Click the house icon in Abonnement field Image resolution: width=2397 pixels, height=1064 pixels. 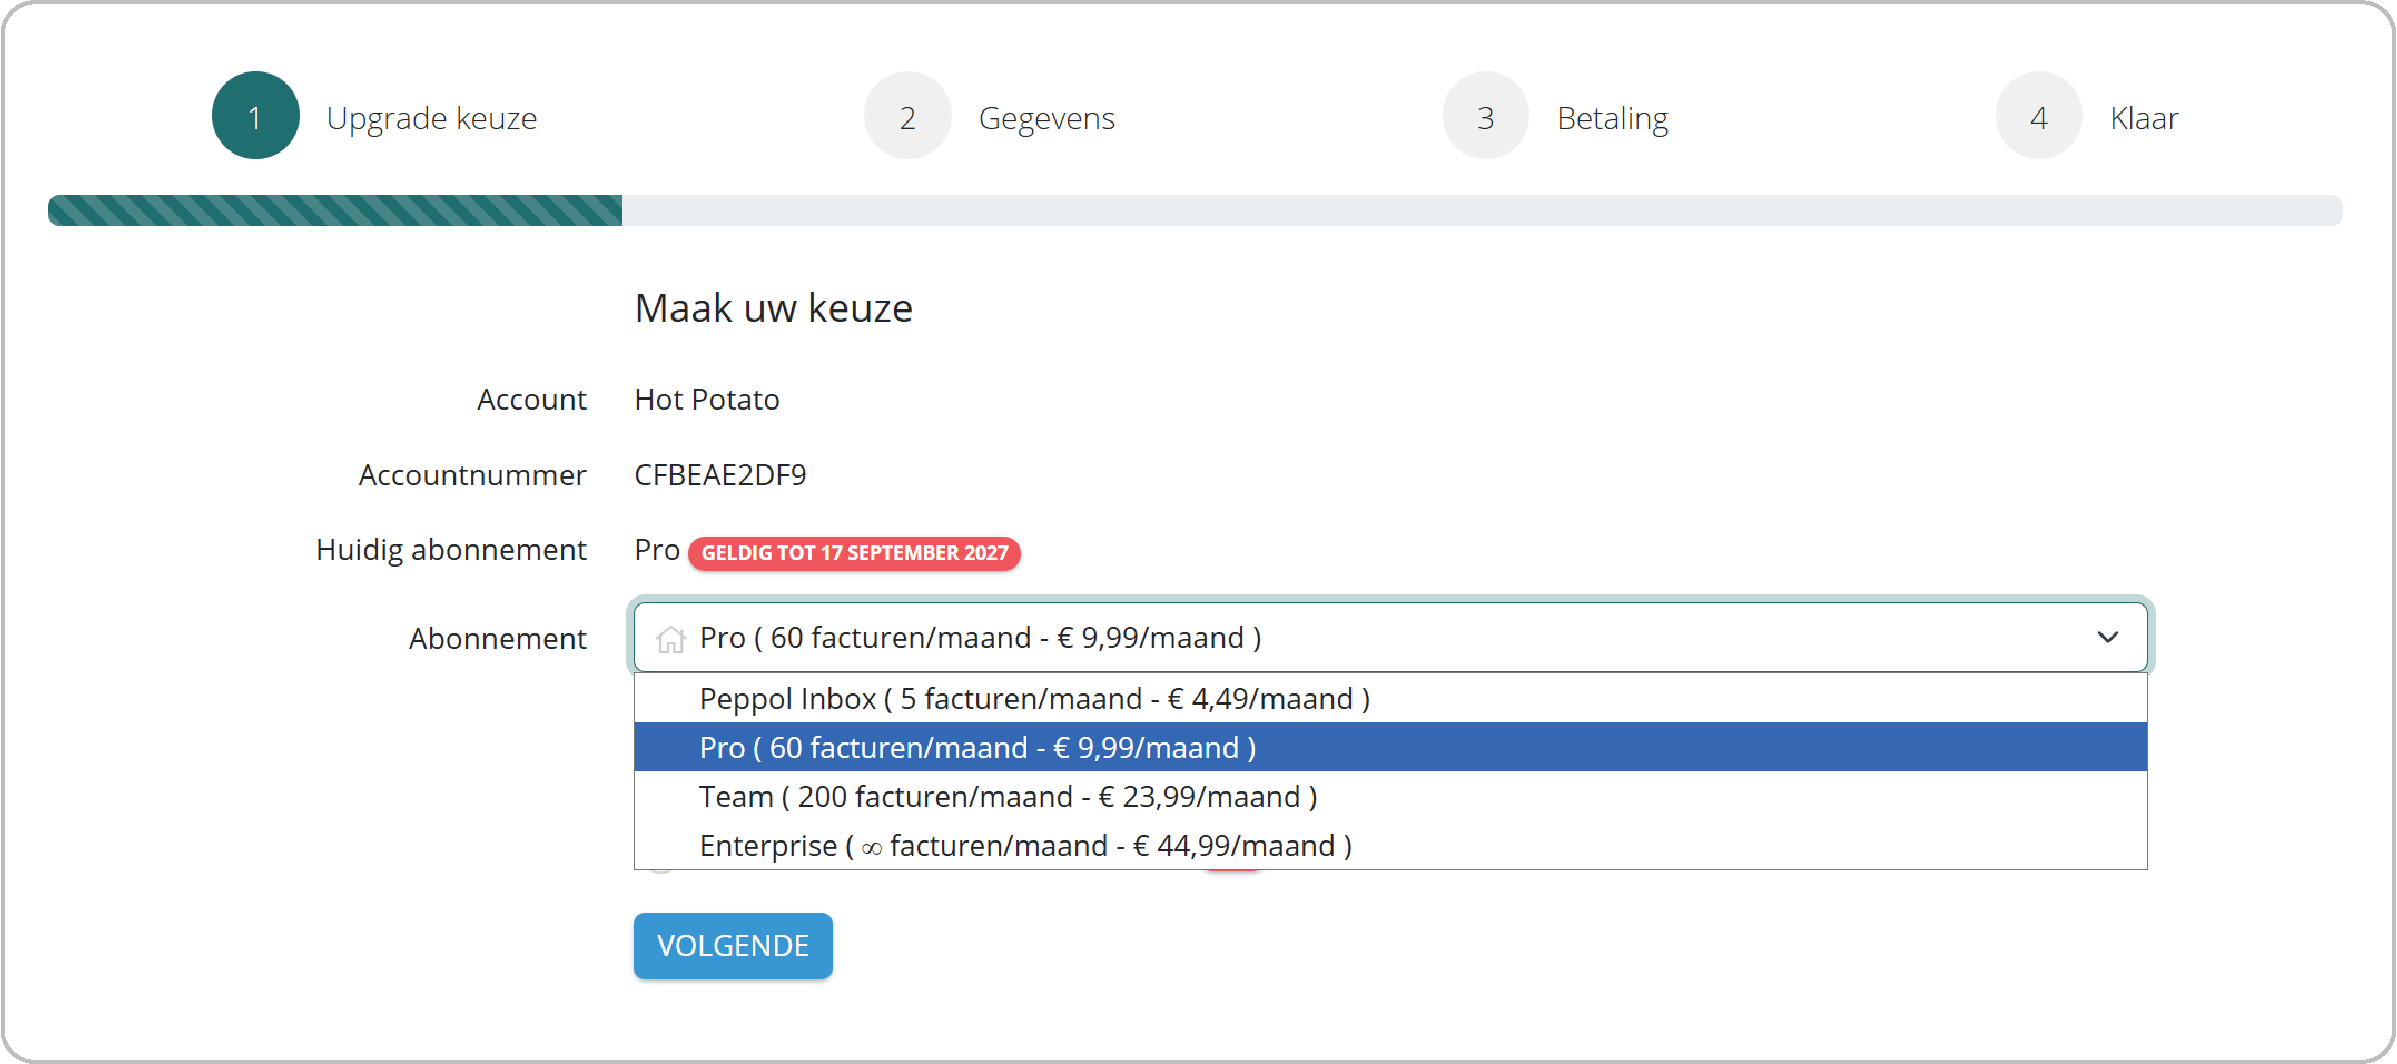pos(670,638)
